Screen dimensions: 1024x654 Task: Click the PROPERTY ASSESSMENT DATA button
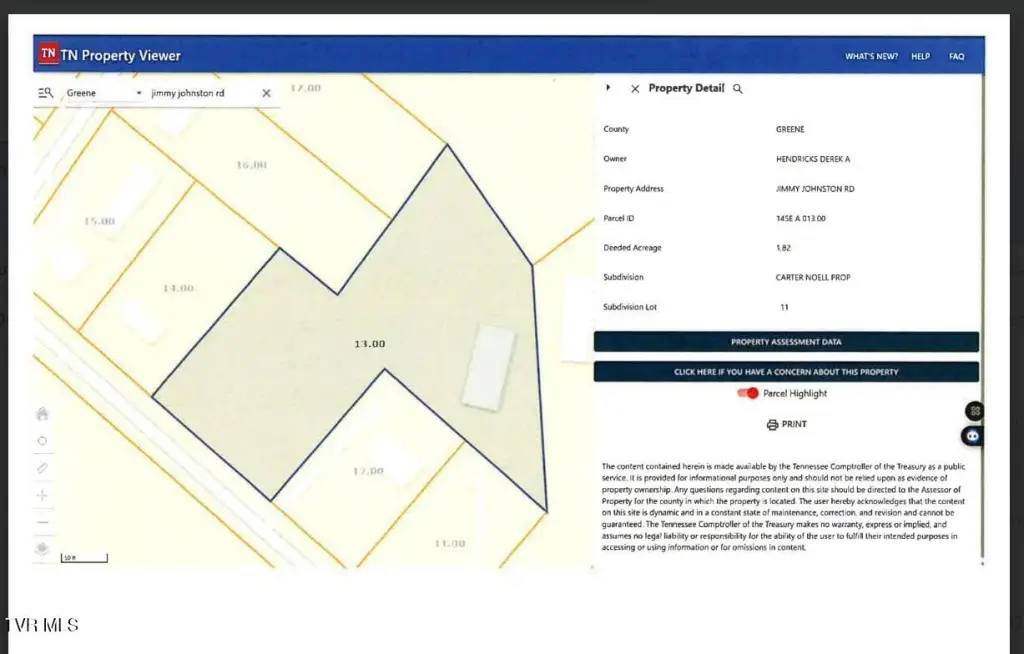point(786,342)
